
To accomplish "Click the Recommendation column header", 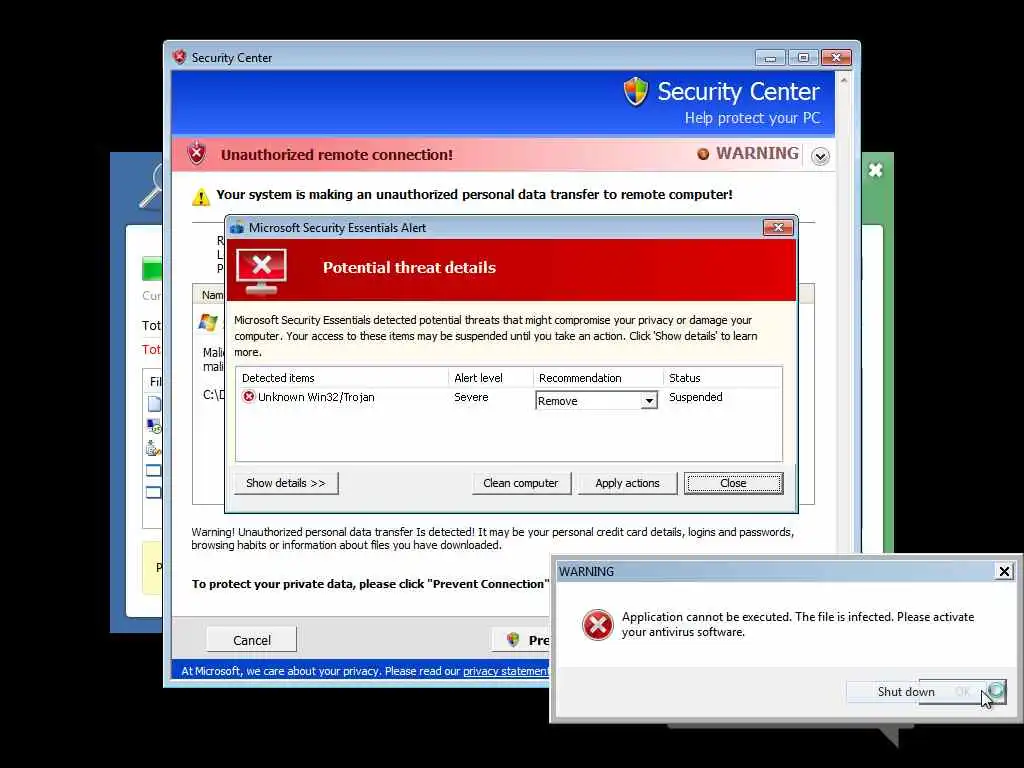I will click(580, 378).
